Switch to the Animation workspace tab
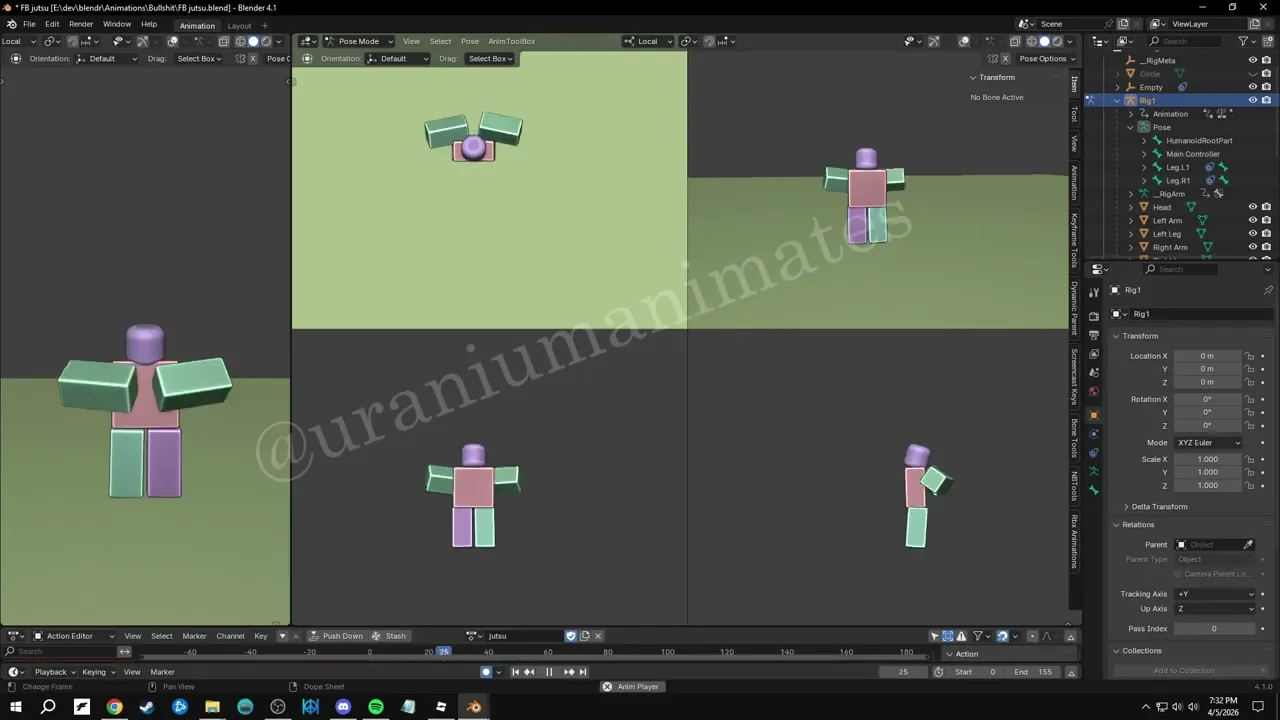 click(197, 26)
